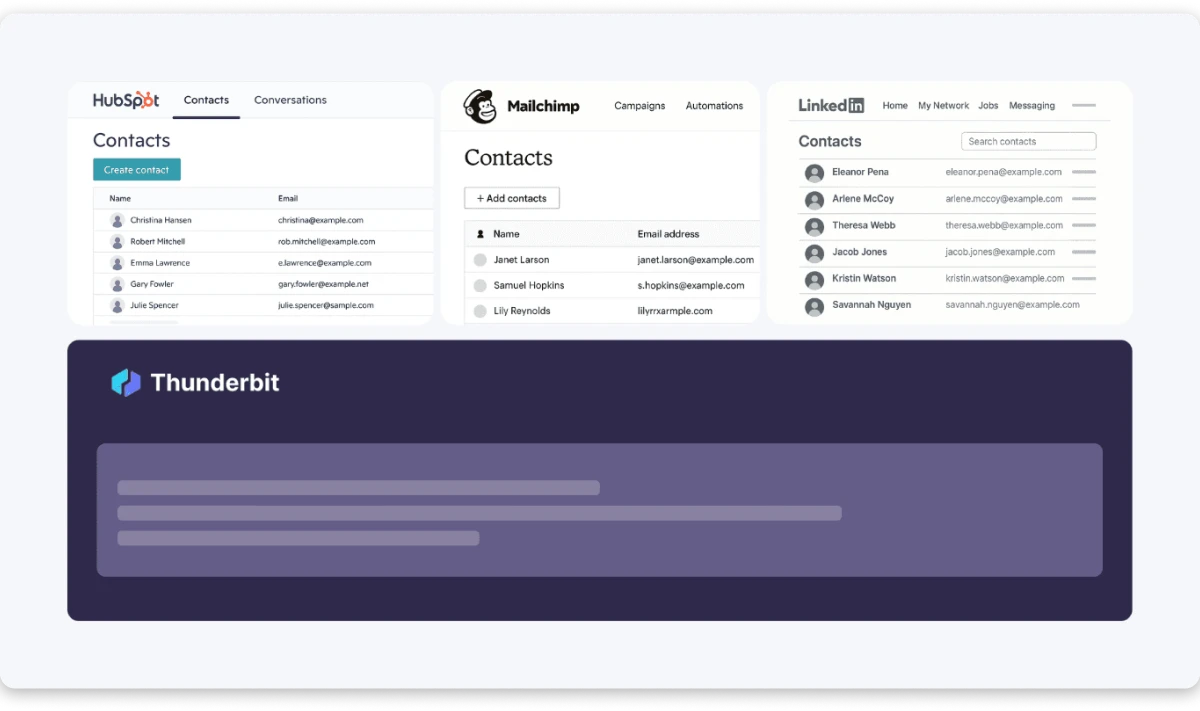Click the LinkedIn Search contacts field
Screen dimensions: 1200x711
pyautogui.click(x=1028, y=142)
